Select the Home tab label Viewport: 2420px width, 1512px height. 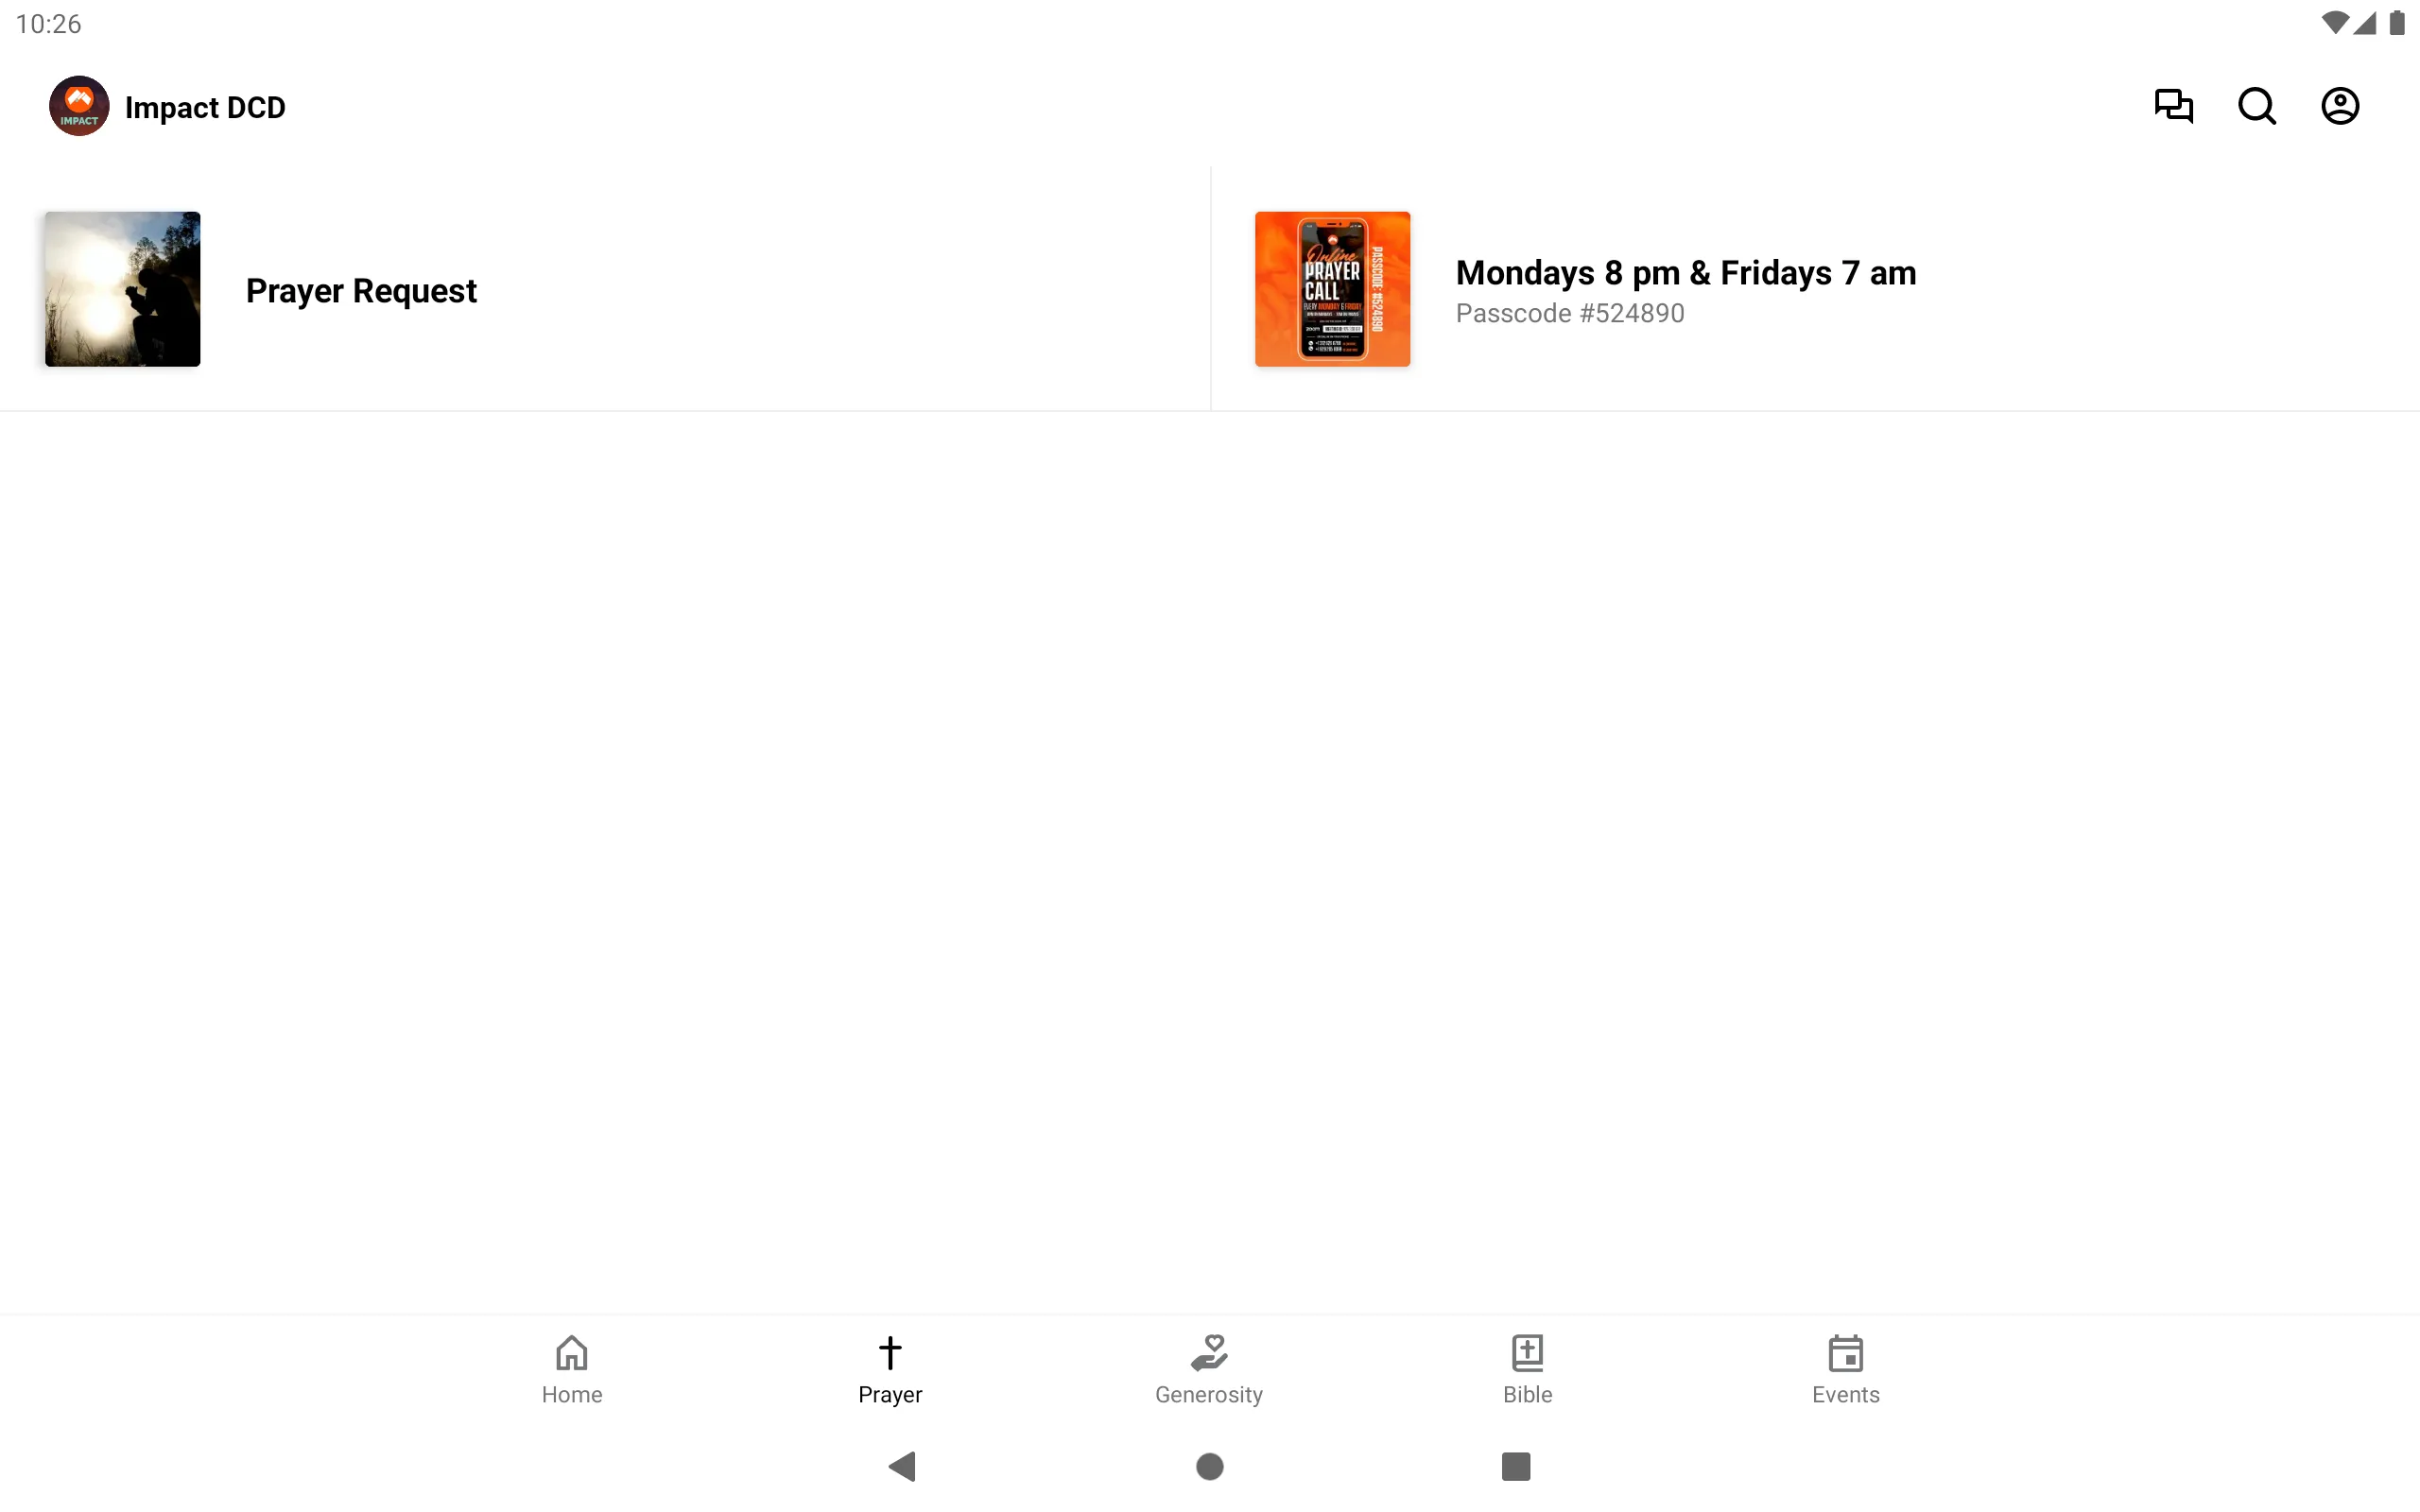tap(570, 1394)
